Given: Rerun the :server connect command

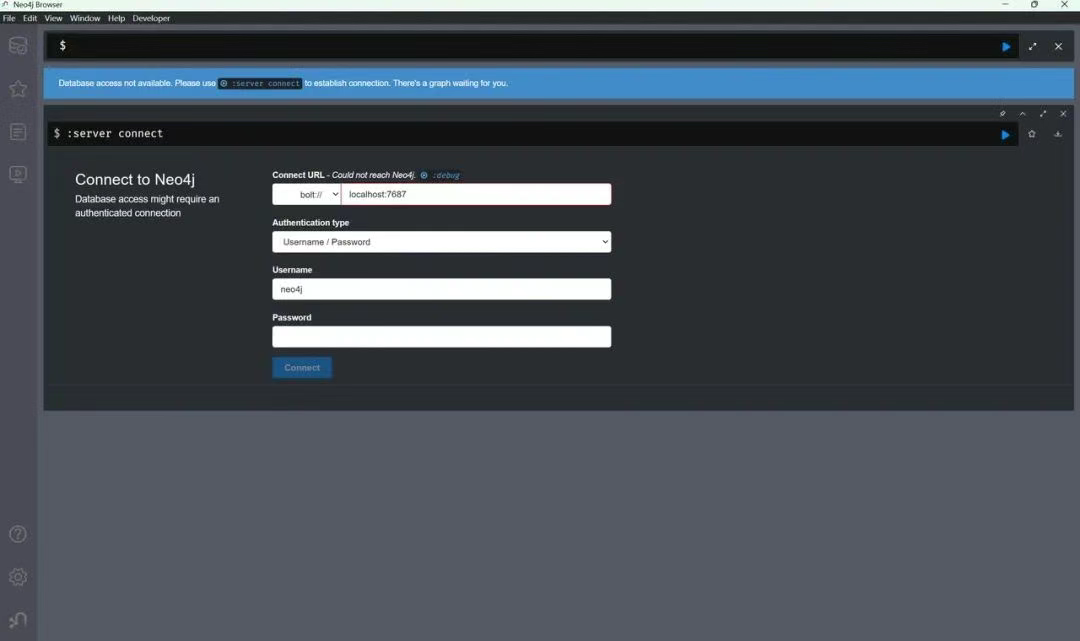Looking at the screenshot, I should (x=1006, y=135).
